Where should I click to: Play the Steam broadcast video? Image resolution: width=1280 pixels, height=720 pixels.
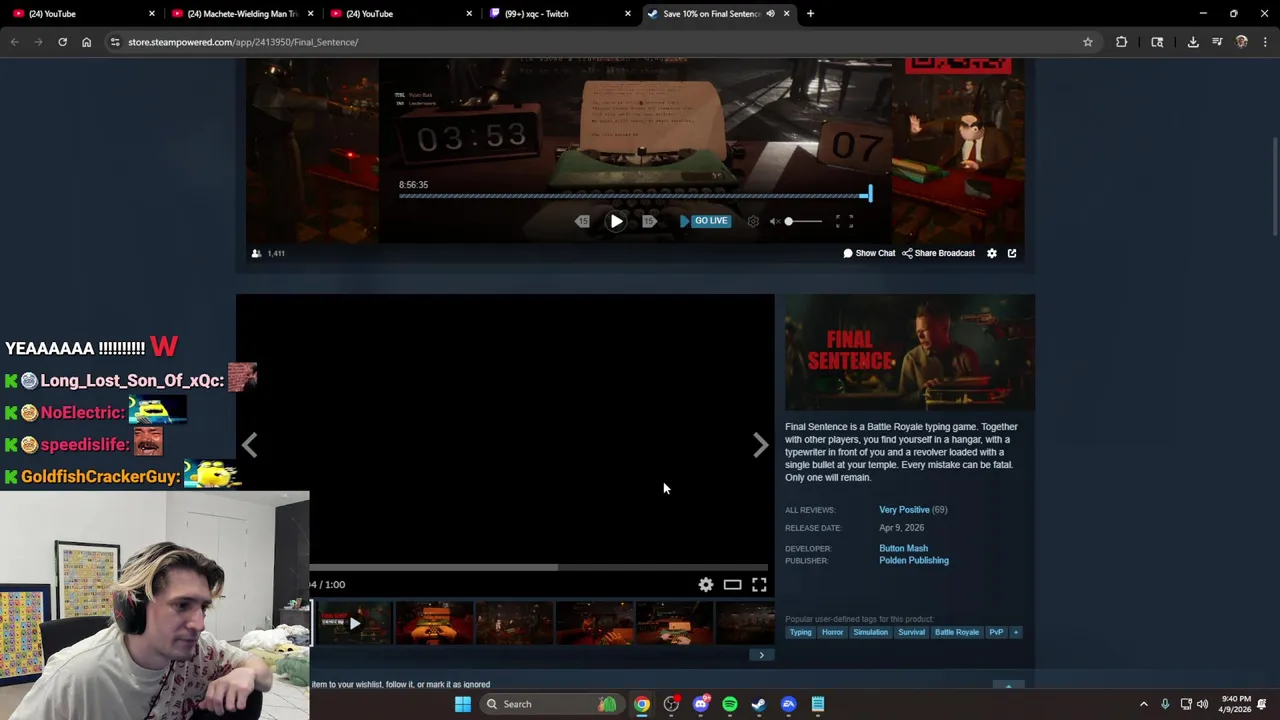(x=616, y=221)
